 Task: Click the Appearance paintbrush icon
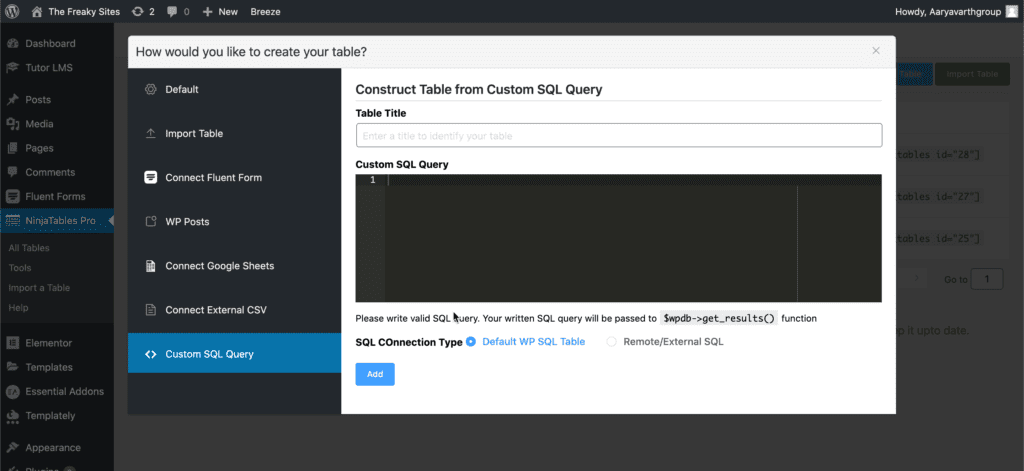pos(12,447)
